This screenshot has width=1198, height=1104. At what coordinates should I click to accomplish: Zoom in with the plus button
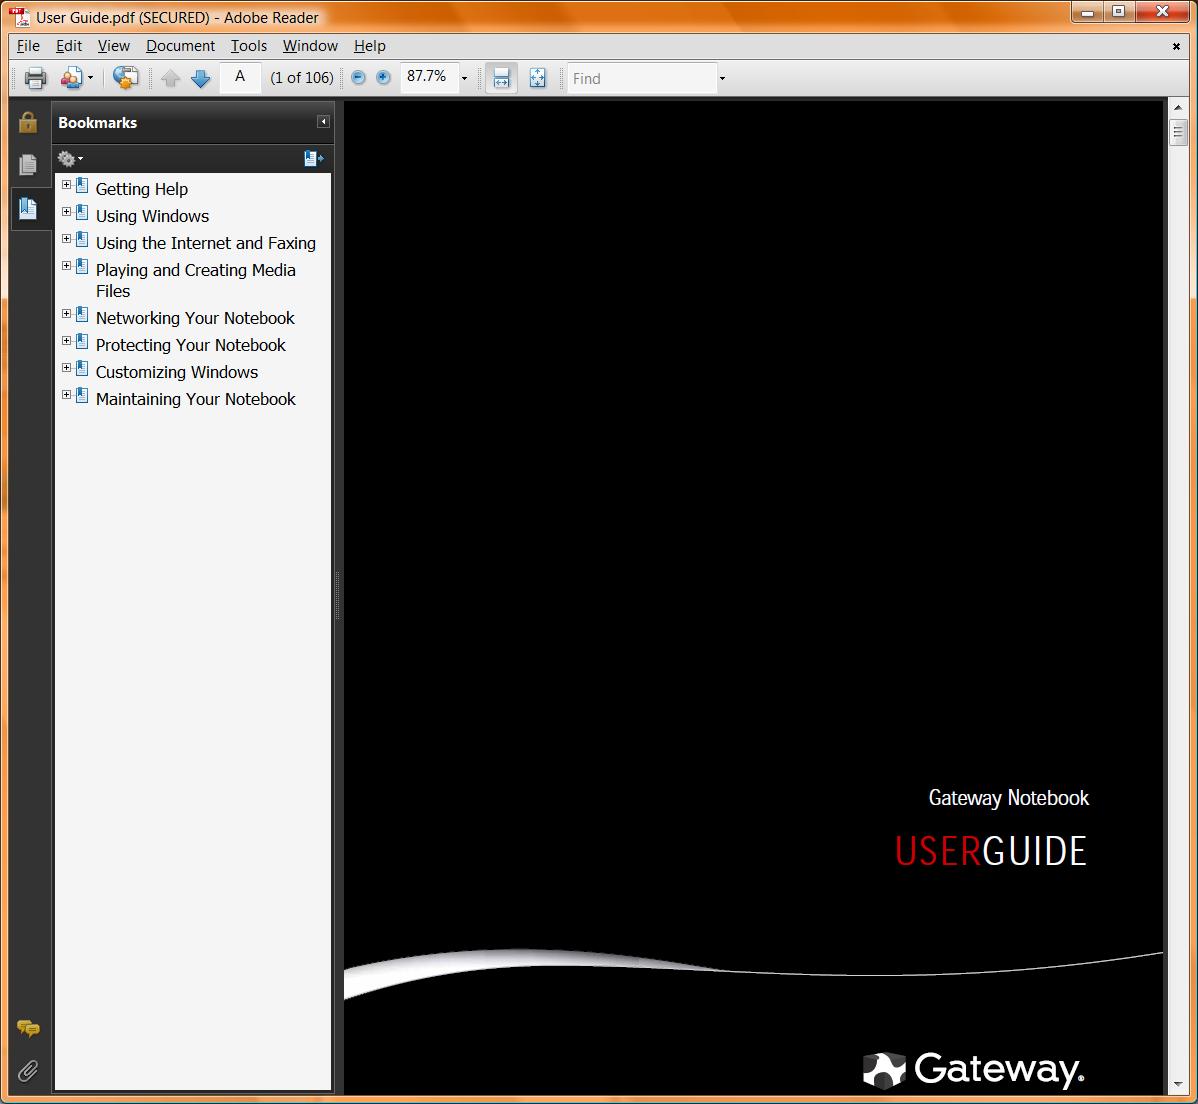384,77
